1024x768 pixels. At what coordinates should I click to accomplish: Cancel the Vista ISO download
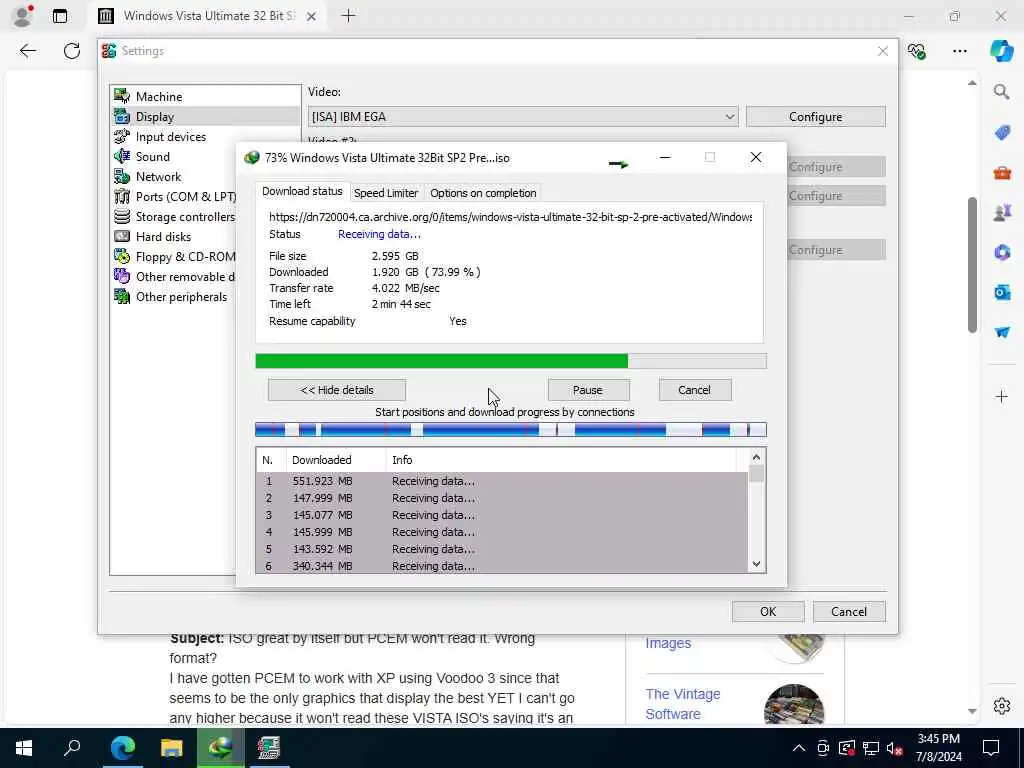click(x=695, y=390)
